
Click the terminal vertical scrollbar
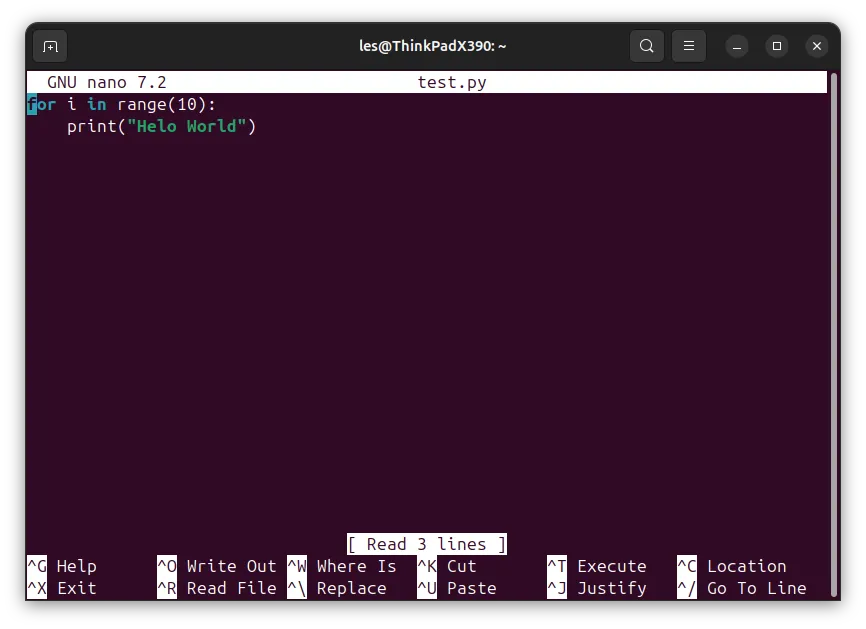coord(835,335)
